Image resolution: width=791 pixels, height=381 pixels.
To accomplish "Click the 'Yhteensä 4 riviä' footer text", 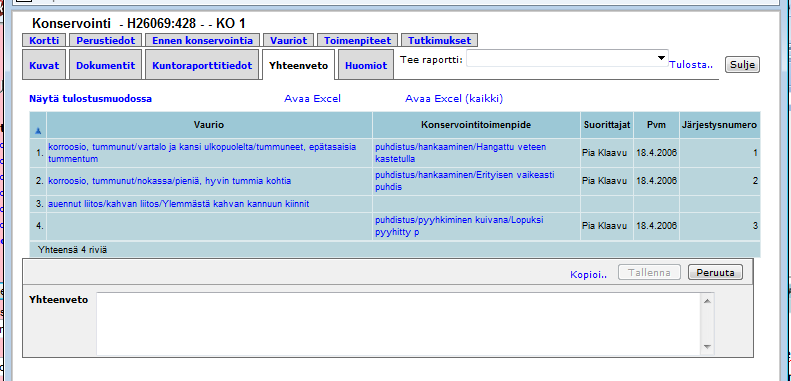I will [x=72, y=249].
